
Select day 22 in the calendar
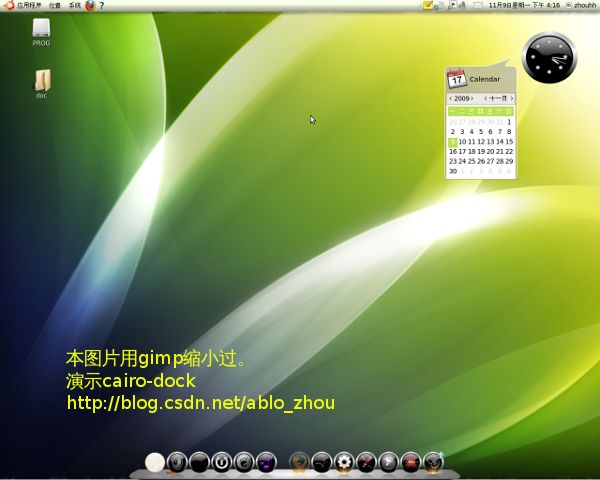point(509,152)
